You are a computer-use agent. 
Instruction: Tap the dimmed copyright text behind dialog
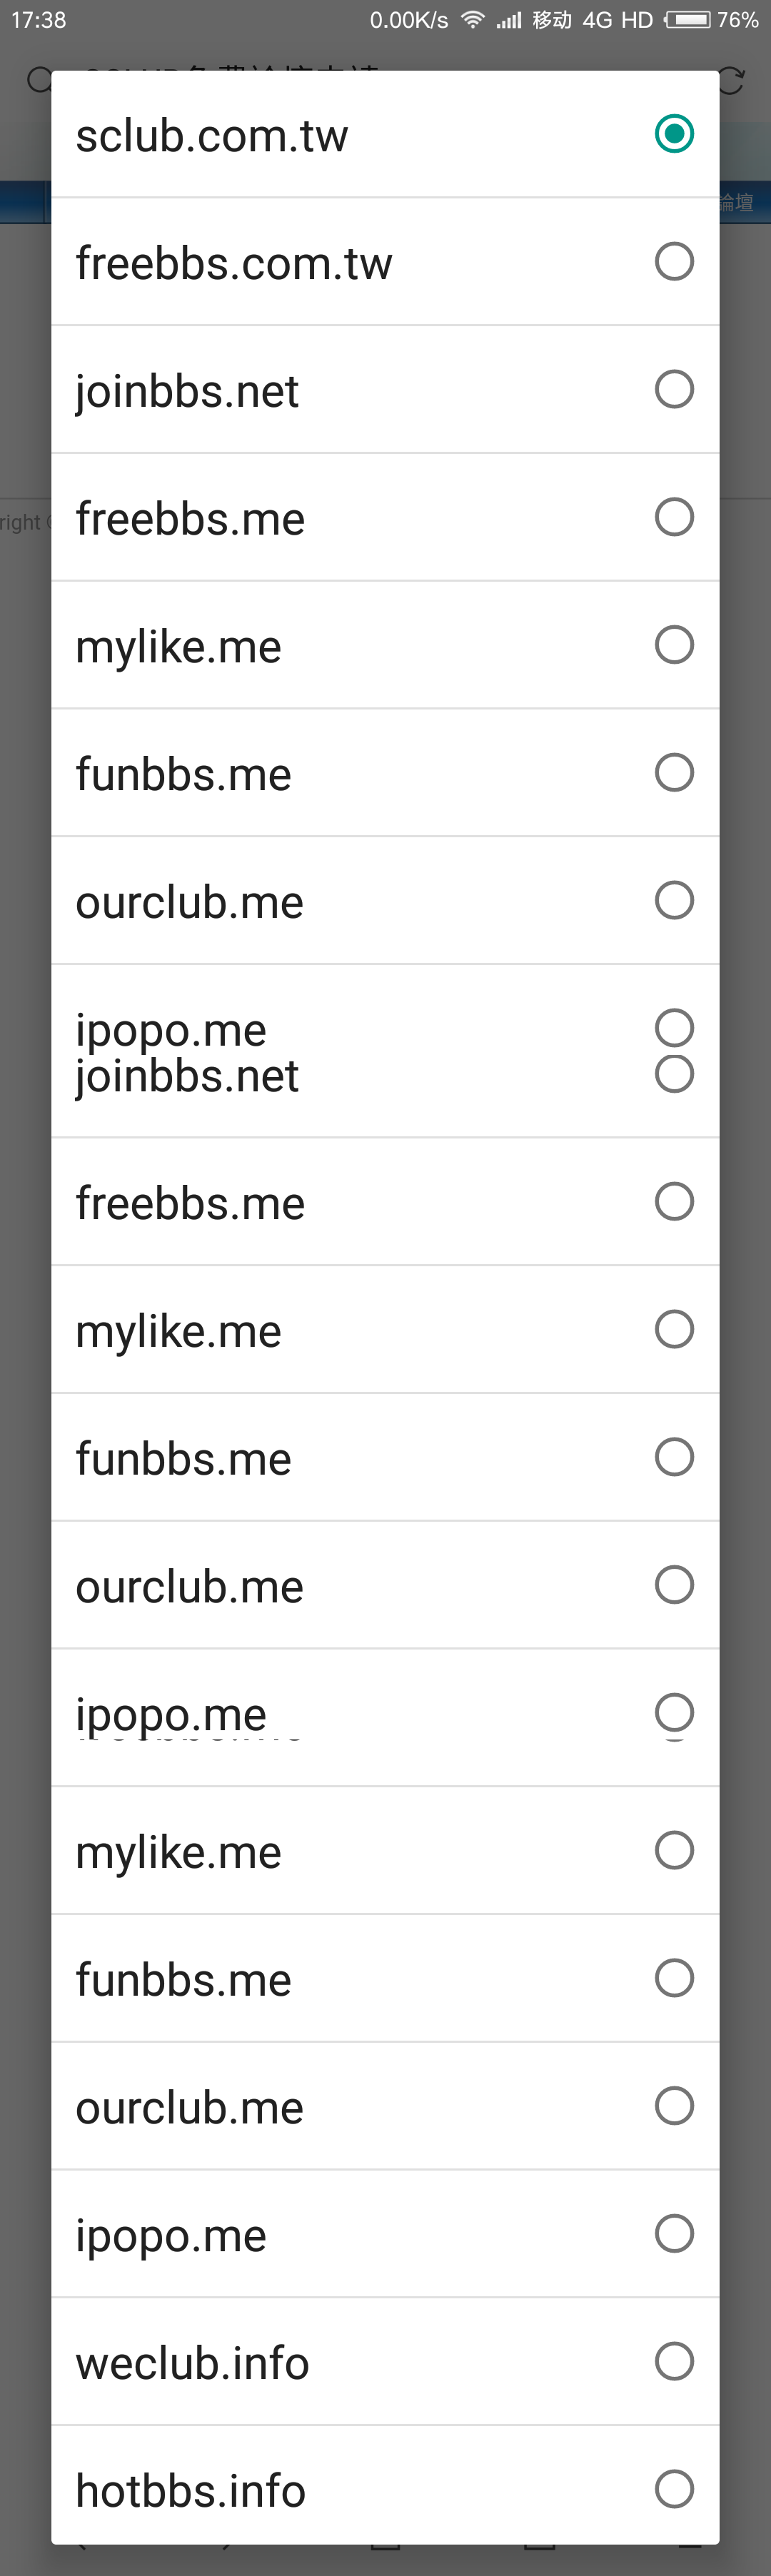pyautogui.click(x=22, y=522)
